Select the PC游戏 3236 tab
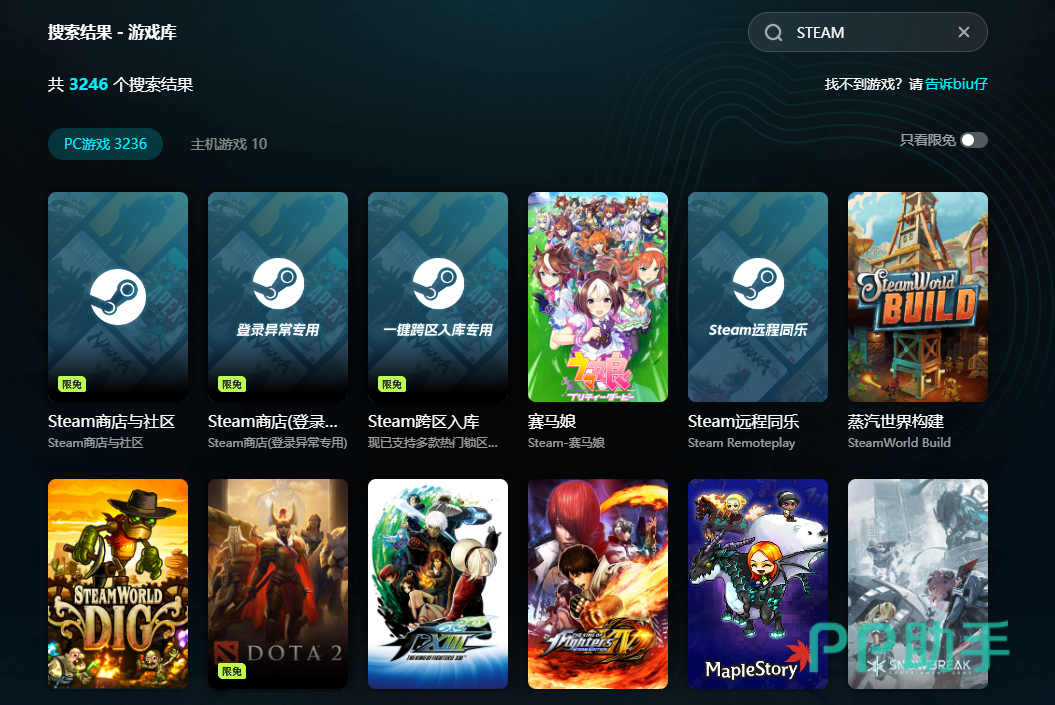 [x=105, y=143]
